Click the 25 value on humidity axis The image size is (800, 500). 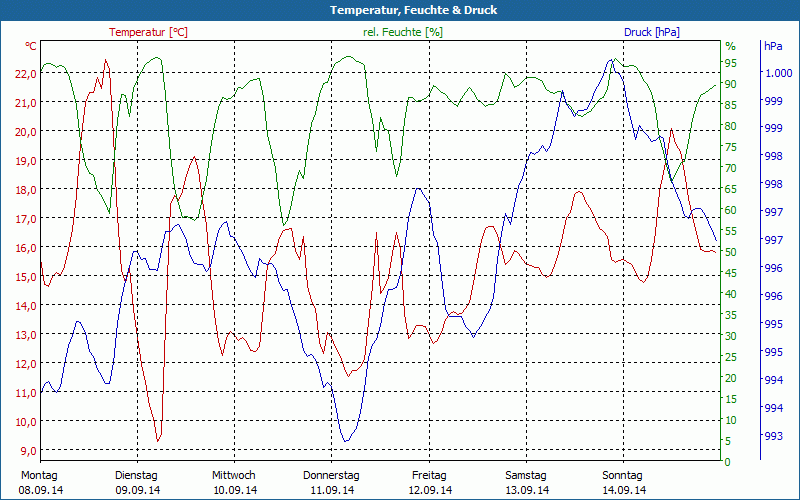point(731,357)
